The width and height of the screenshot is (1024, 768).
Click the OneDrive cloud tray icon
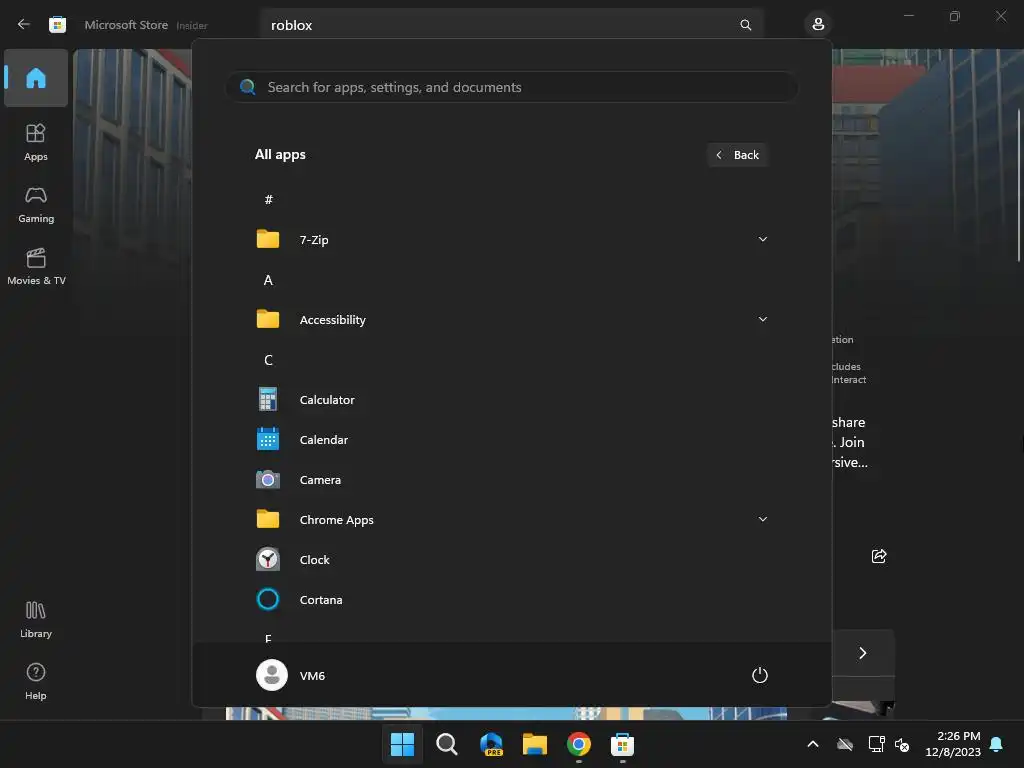click(x=845, y=744)
